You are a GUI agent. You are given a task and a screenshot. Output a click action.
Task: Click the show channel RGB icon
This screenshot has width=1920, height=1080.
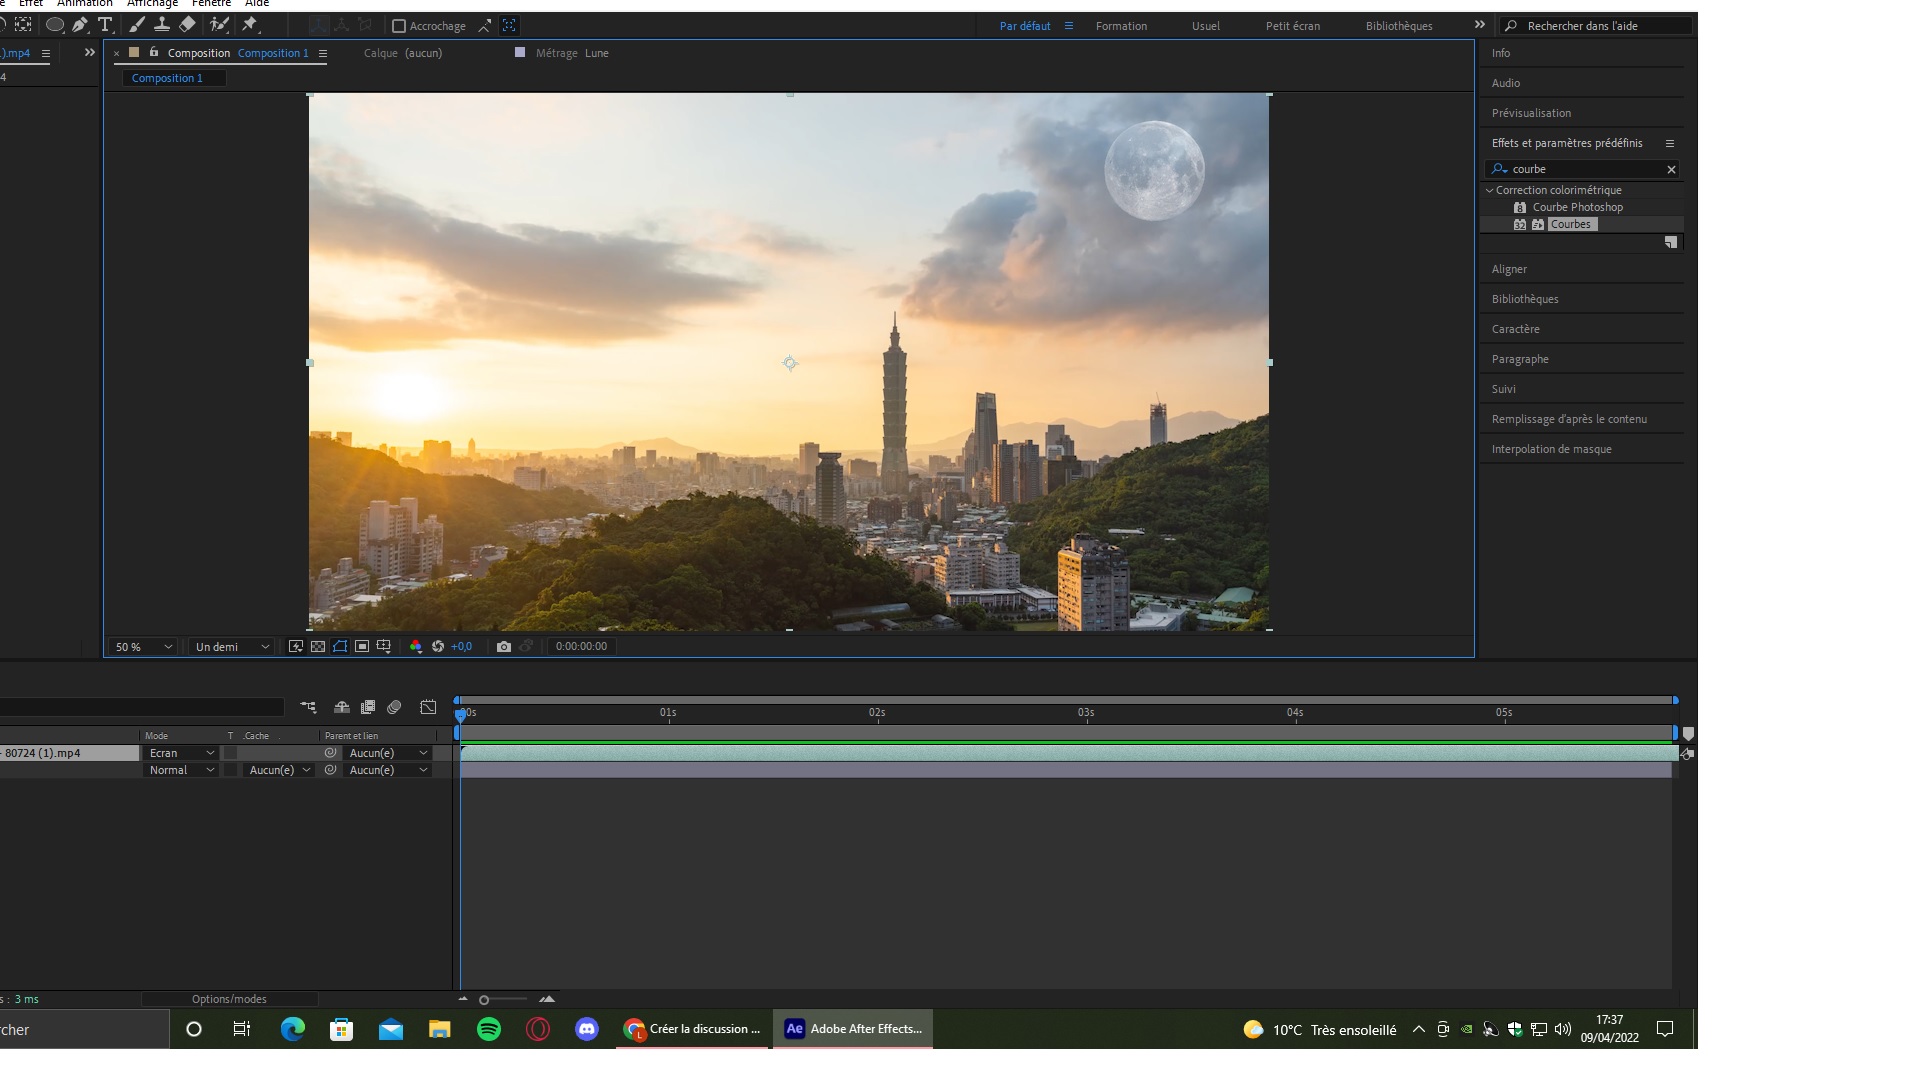pyautogui.click(x=416, y=647)
